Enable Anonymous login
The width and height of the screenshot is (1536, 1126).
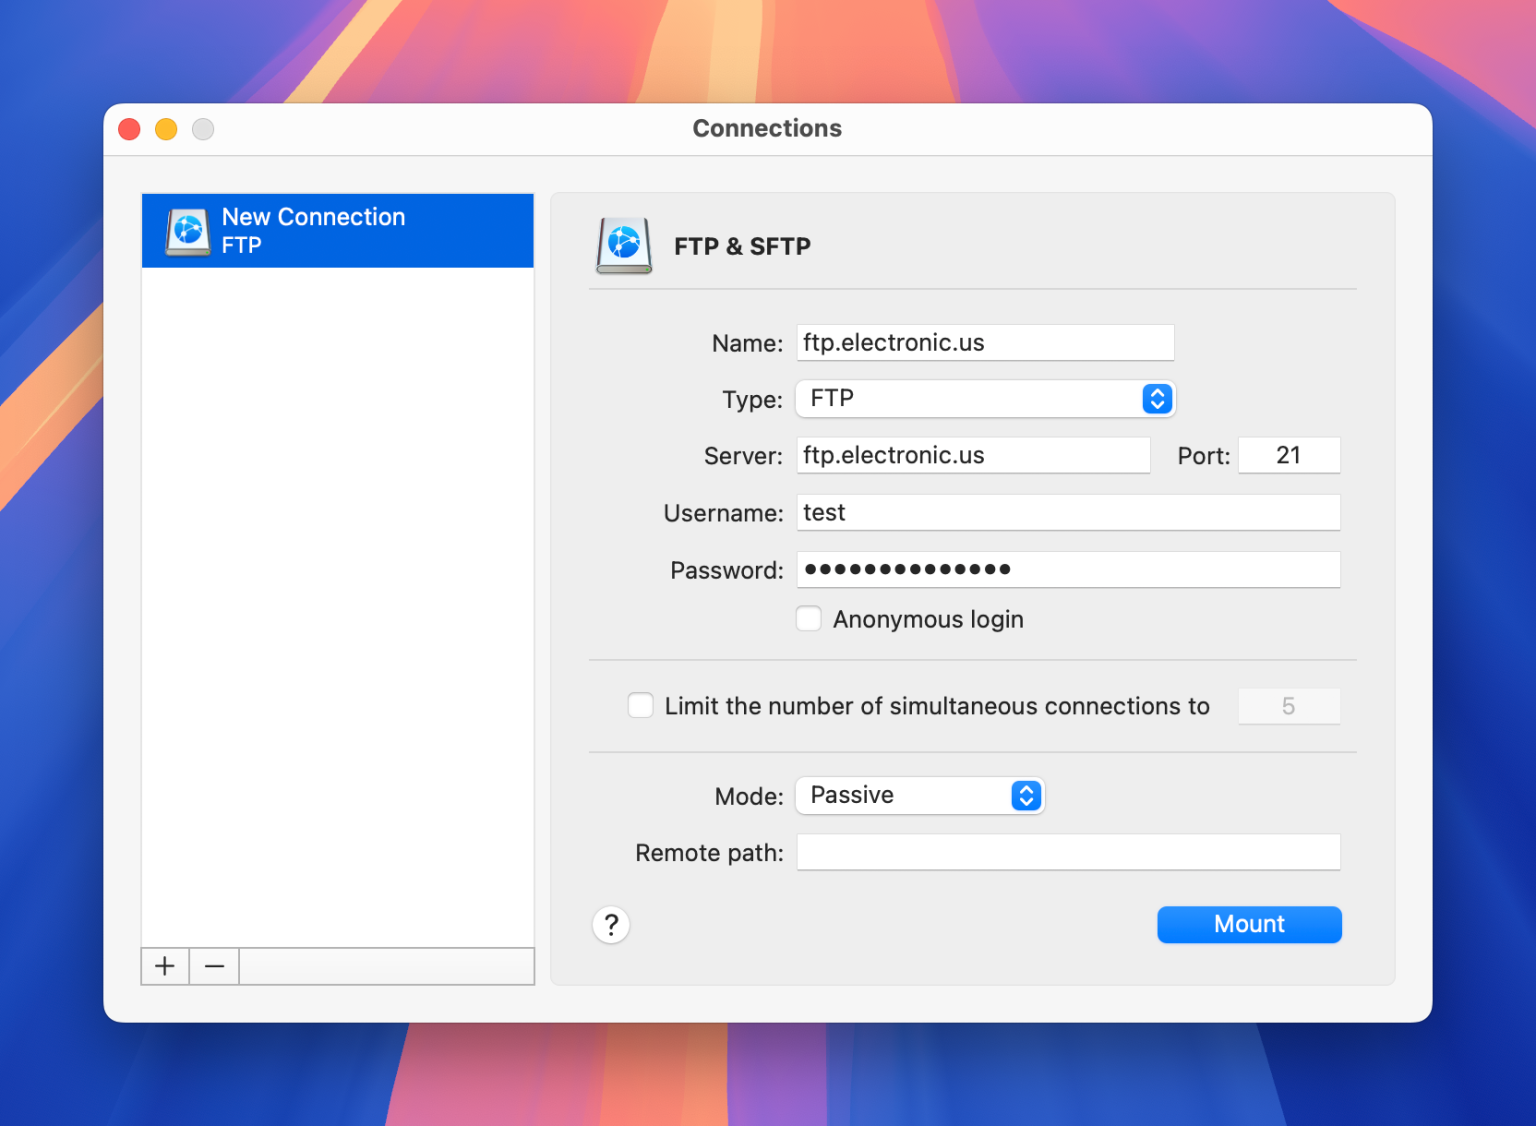click(808, 618)
